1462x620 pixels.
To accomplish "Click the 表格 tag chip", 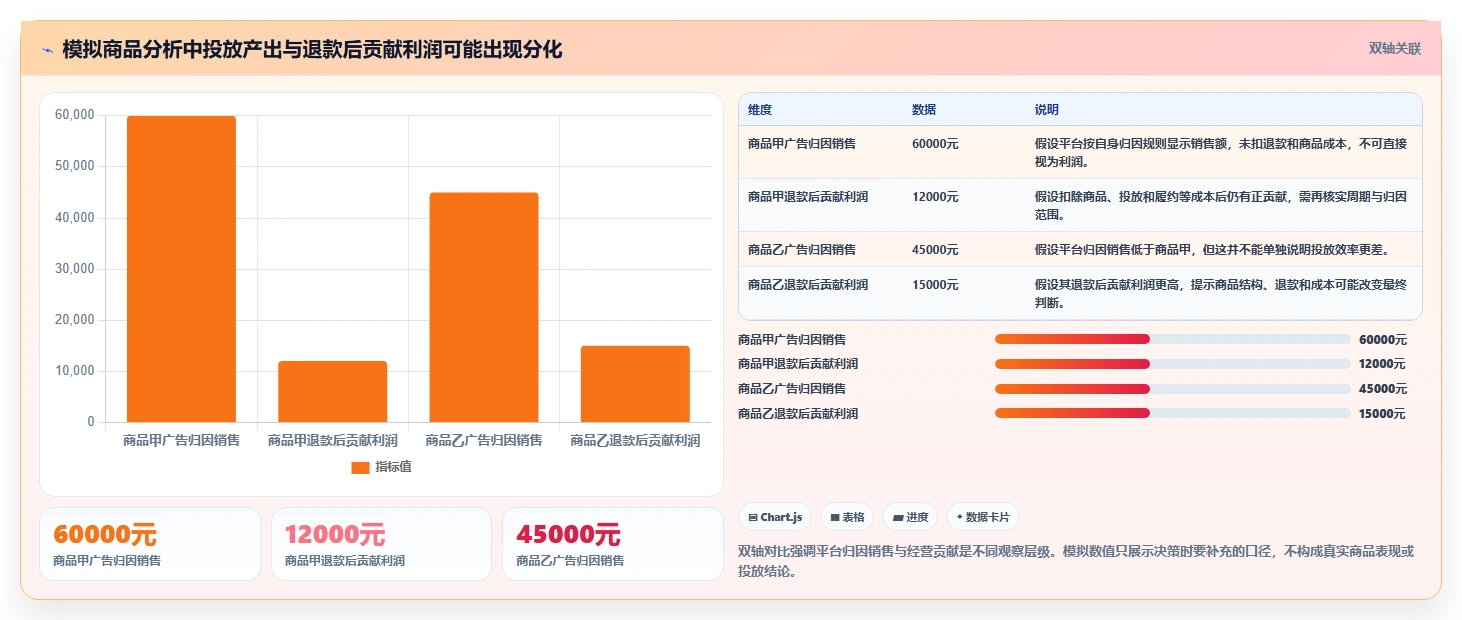I will (847, 517).
